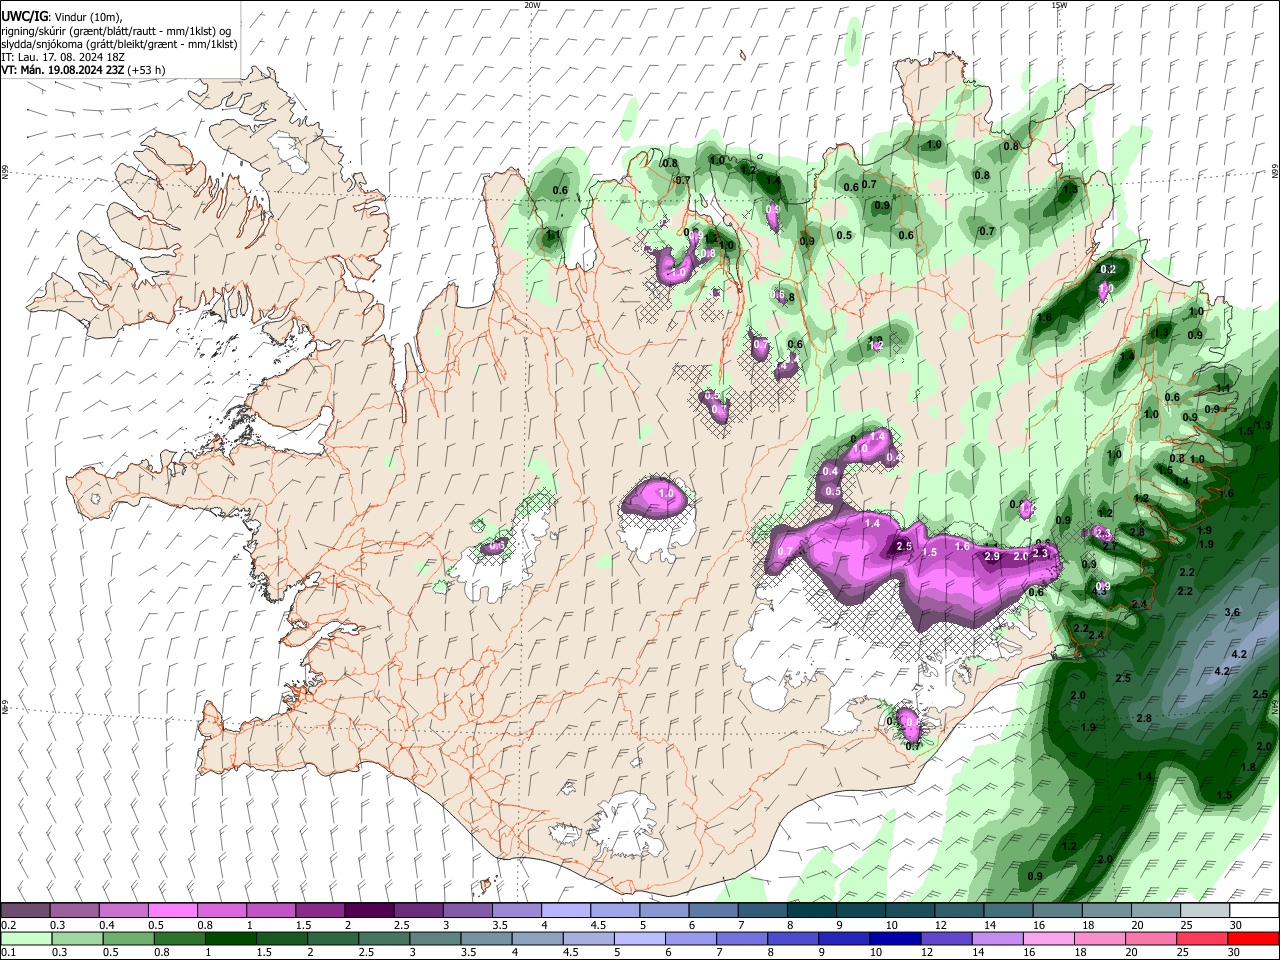Click the '3.6' rainfall value offshore
The width and height of the screenshot is (1280, 960).
[x=1232, y=612]
